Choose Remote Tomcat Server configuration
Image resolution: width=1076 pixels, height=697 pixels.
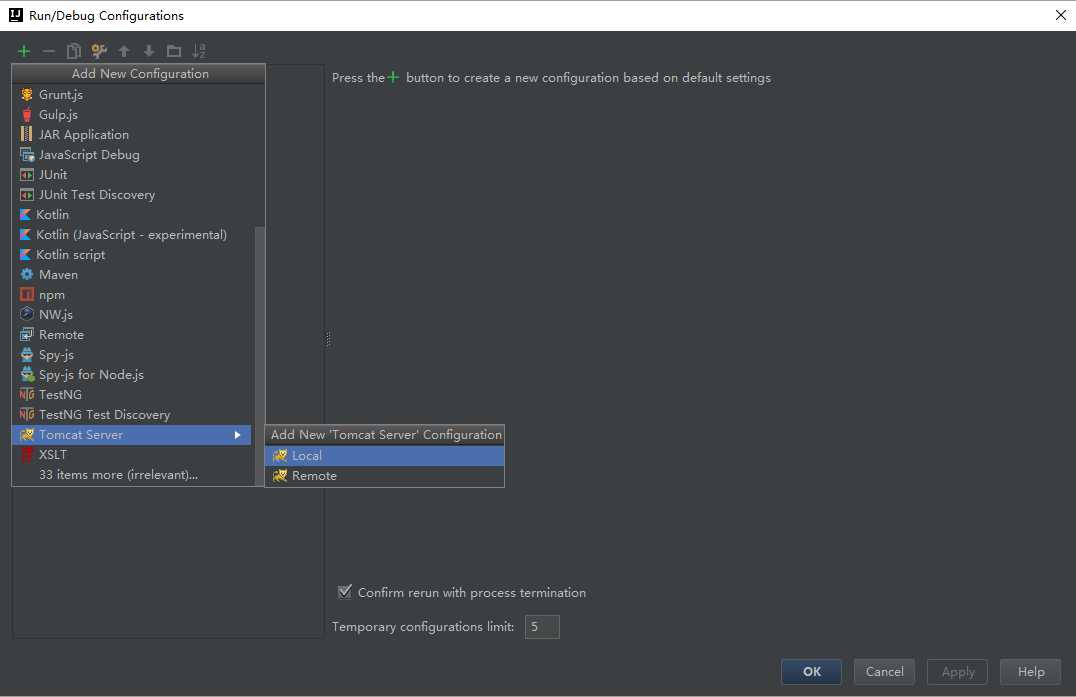384,475
